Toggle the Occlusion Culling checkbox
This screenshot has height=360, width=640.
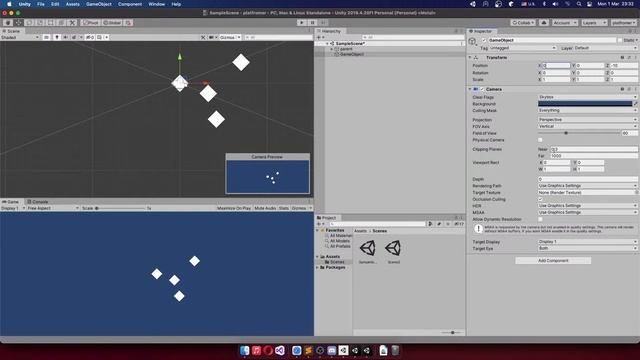540,200
